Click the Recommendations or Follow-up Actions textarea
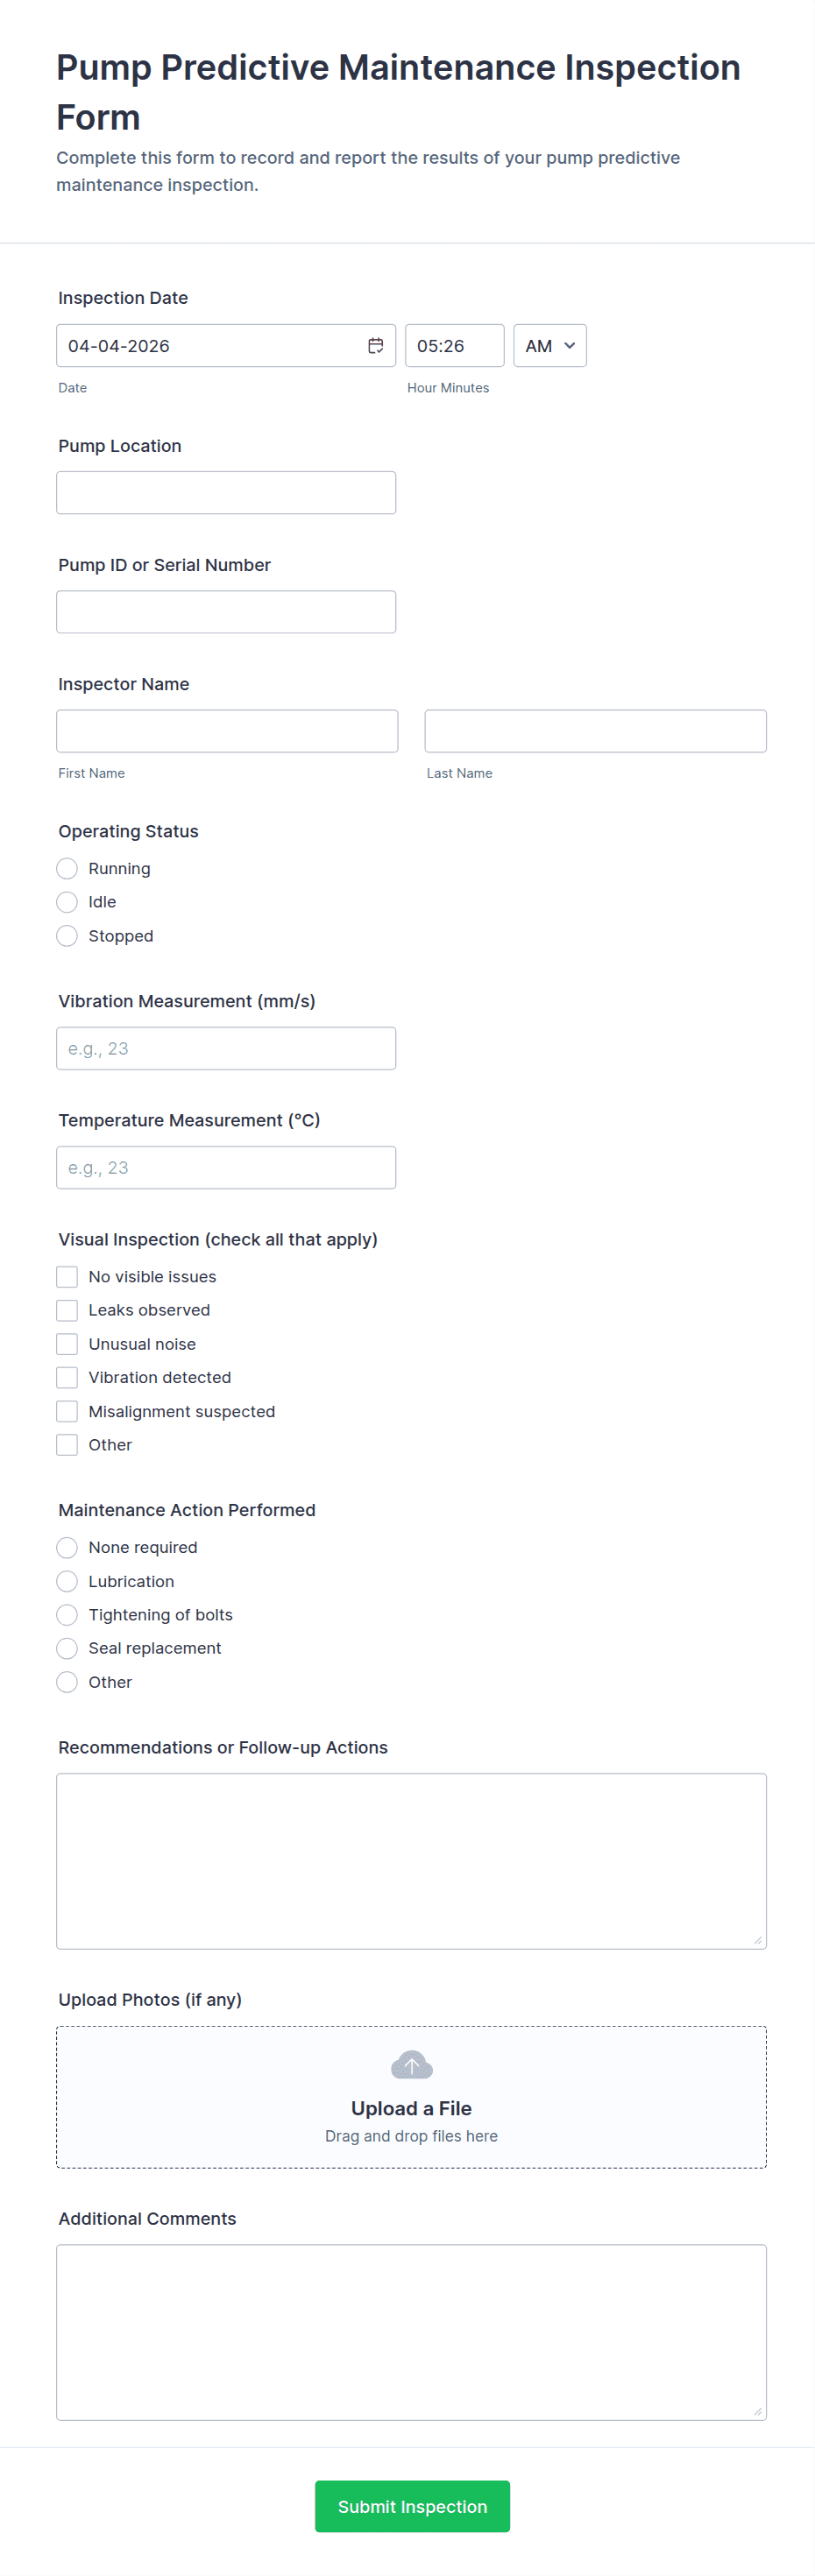This screenshot has height=2576, width=815. click(x=411, y=1861)
